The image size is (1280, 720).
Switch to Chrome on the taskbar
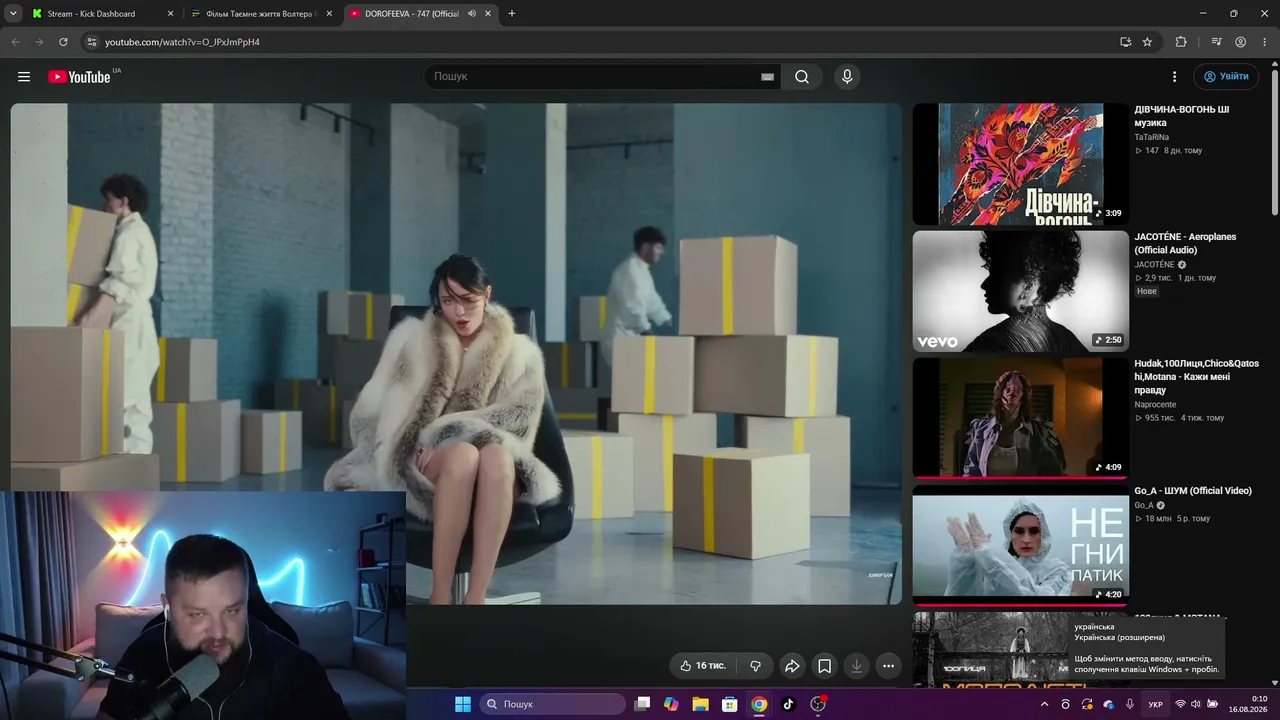[759, 704]
